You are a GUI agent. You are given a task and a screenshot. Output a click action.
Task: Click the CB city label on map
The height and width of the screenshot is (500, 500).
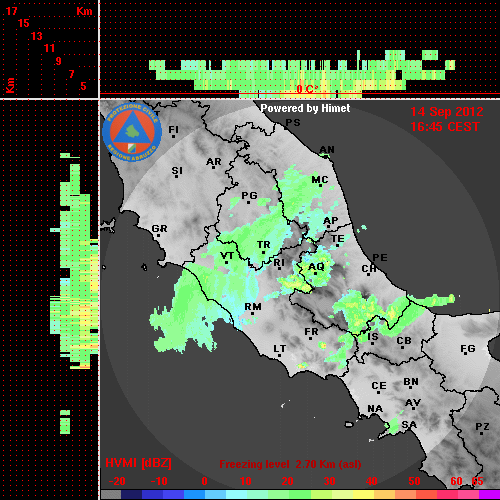coord(404,341)
